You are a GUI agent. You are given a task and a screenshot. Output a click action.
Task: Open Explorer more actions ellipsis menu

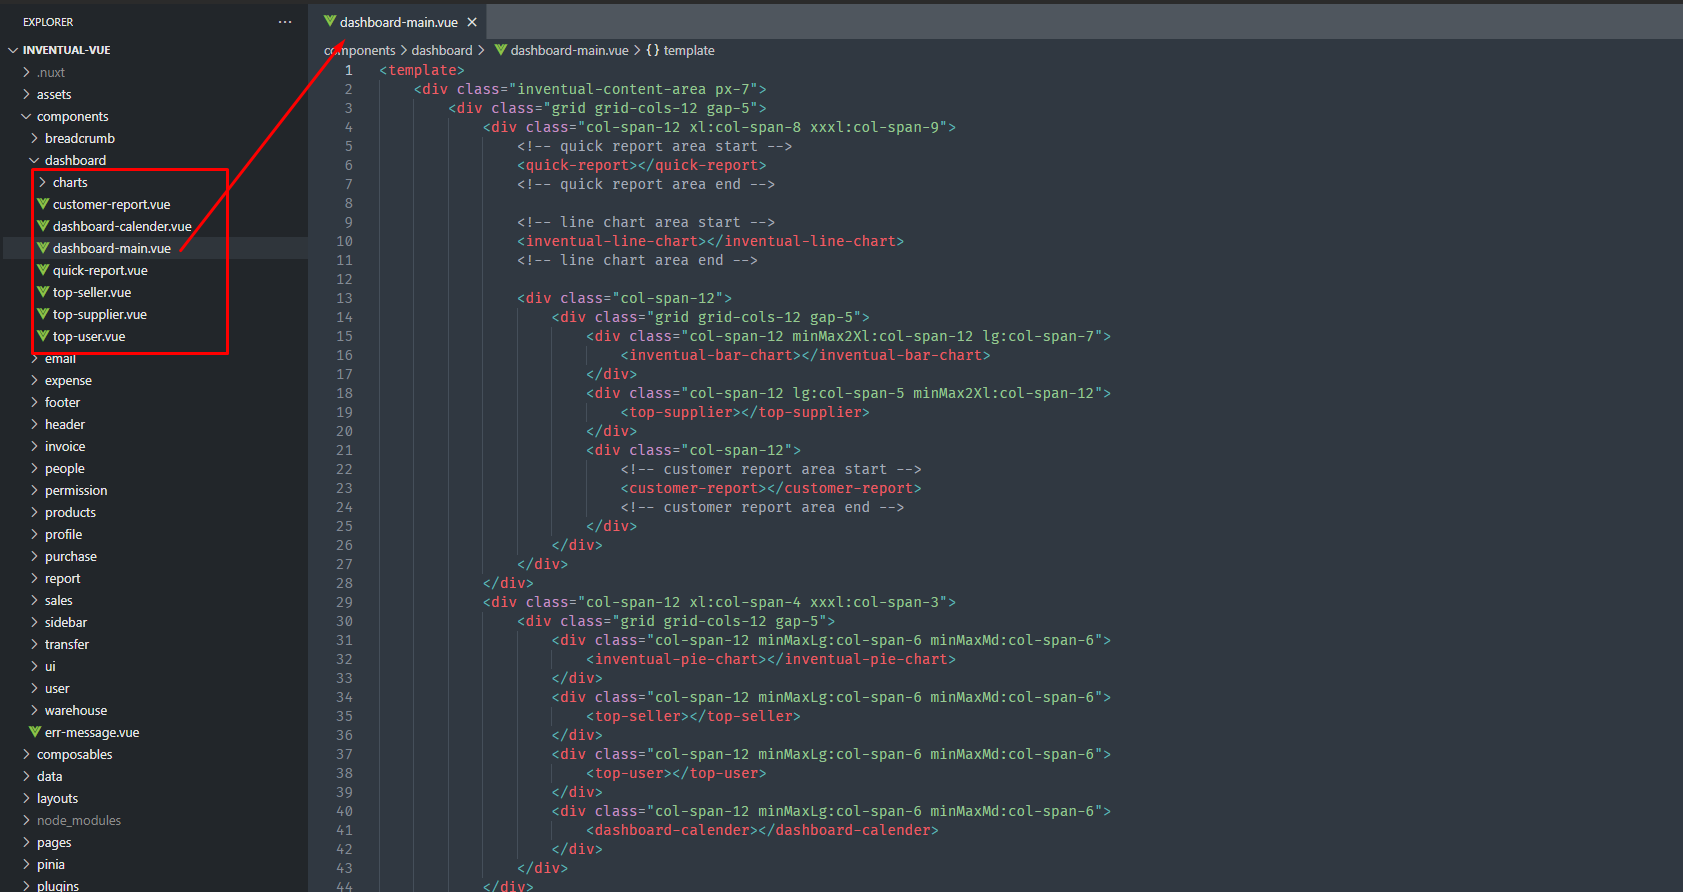click(285, 22)
